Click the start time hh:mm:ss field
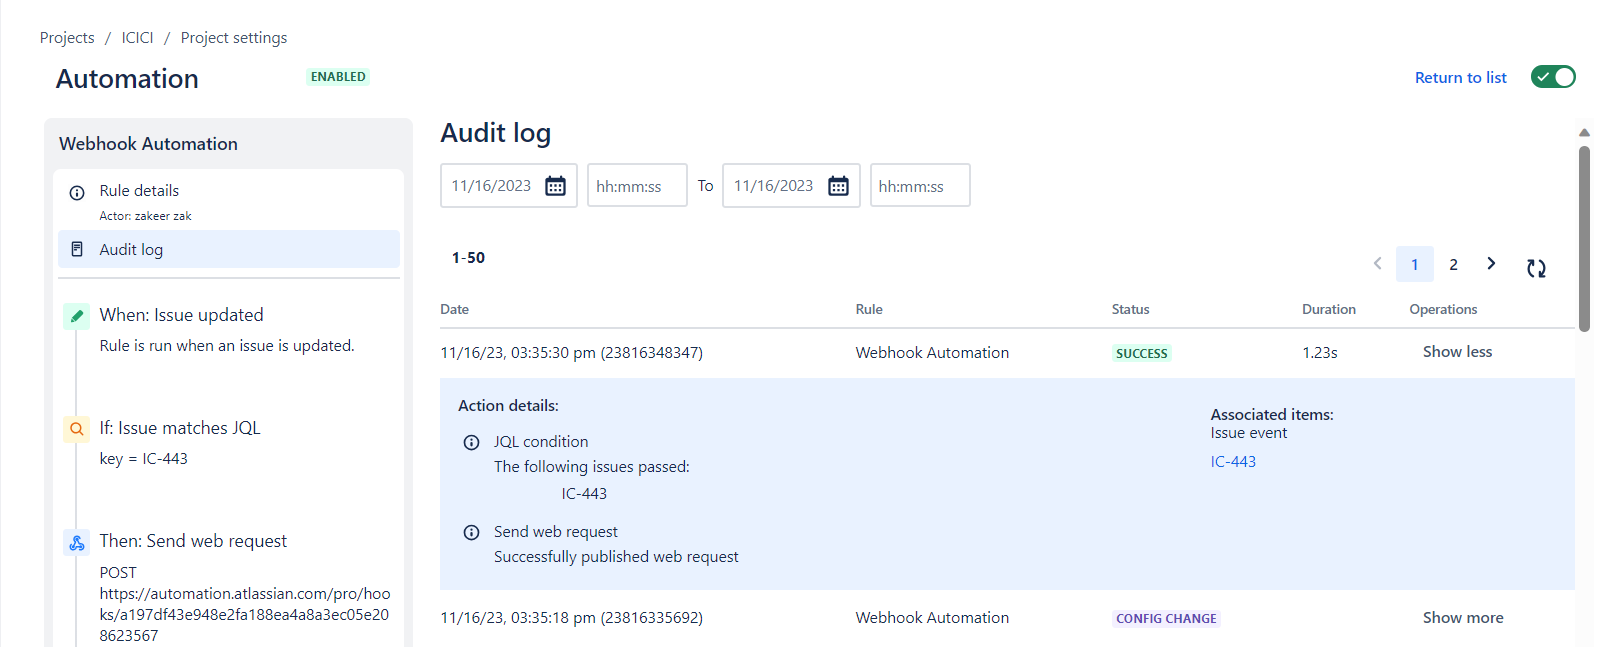 click(637, 186)
